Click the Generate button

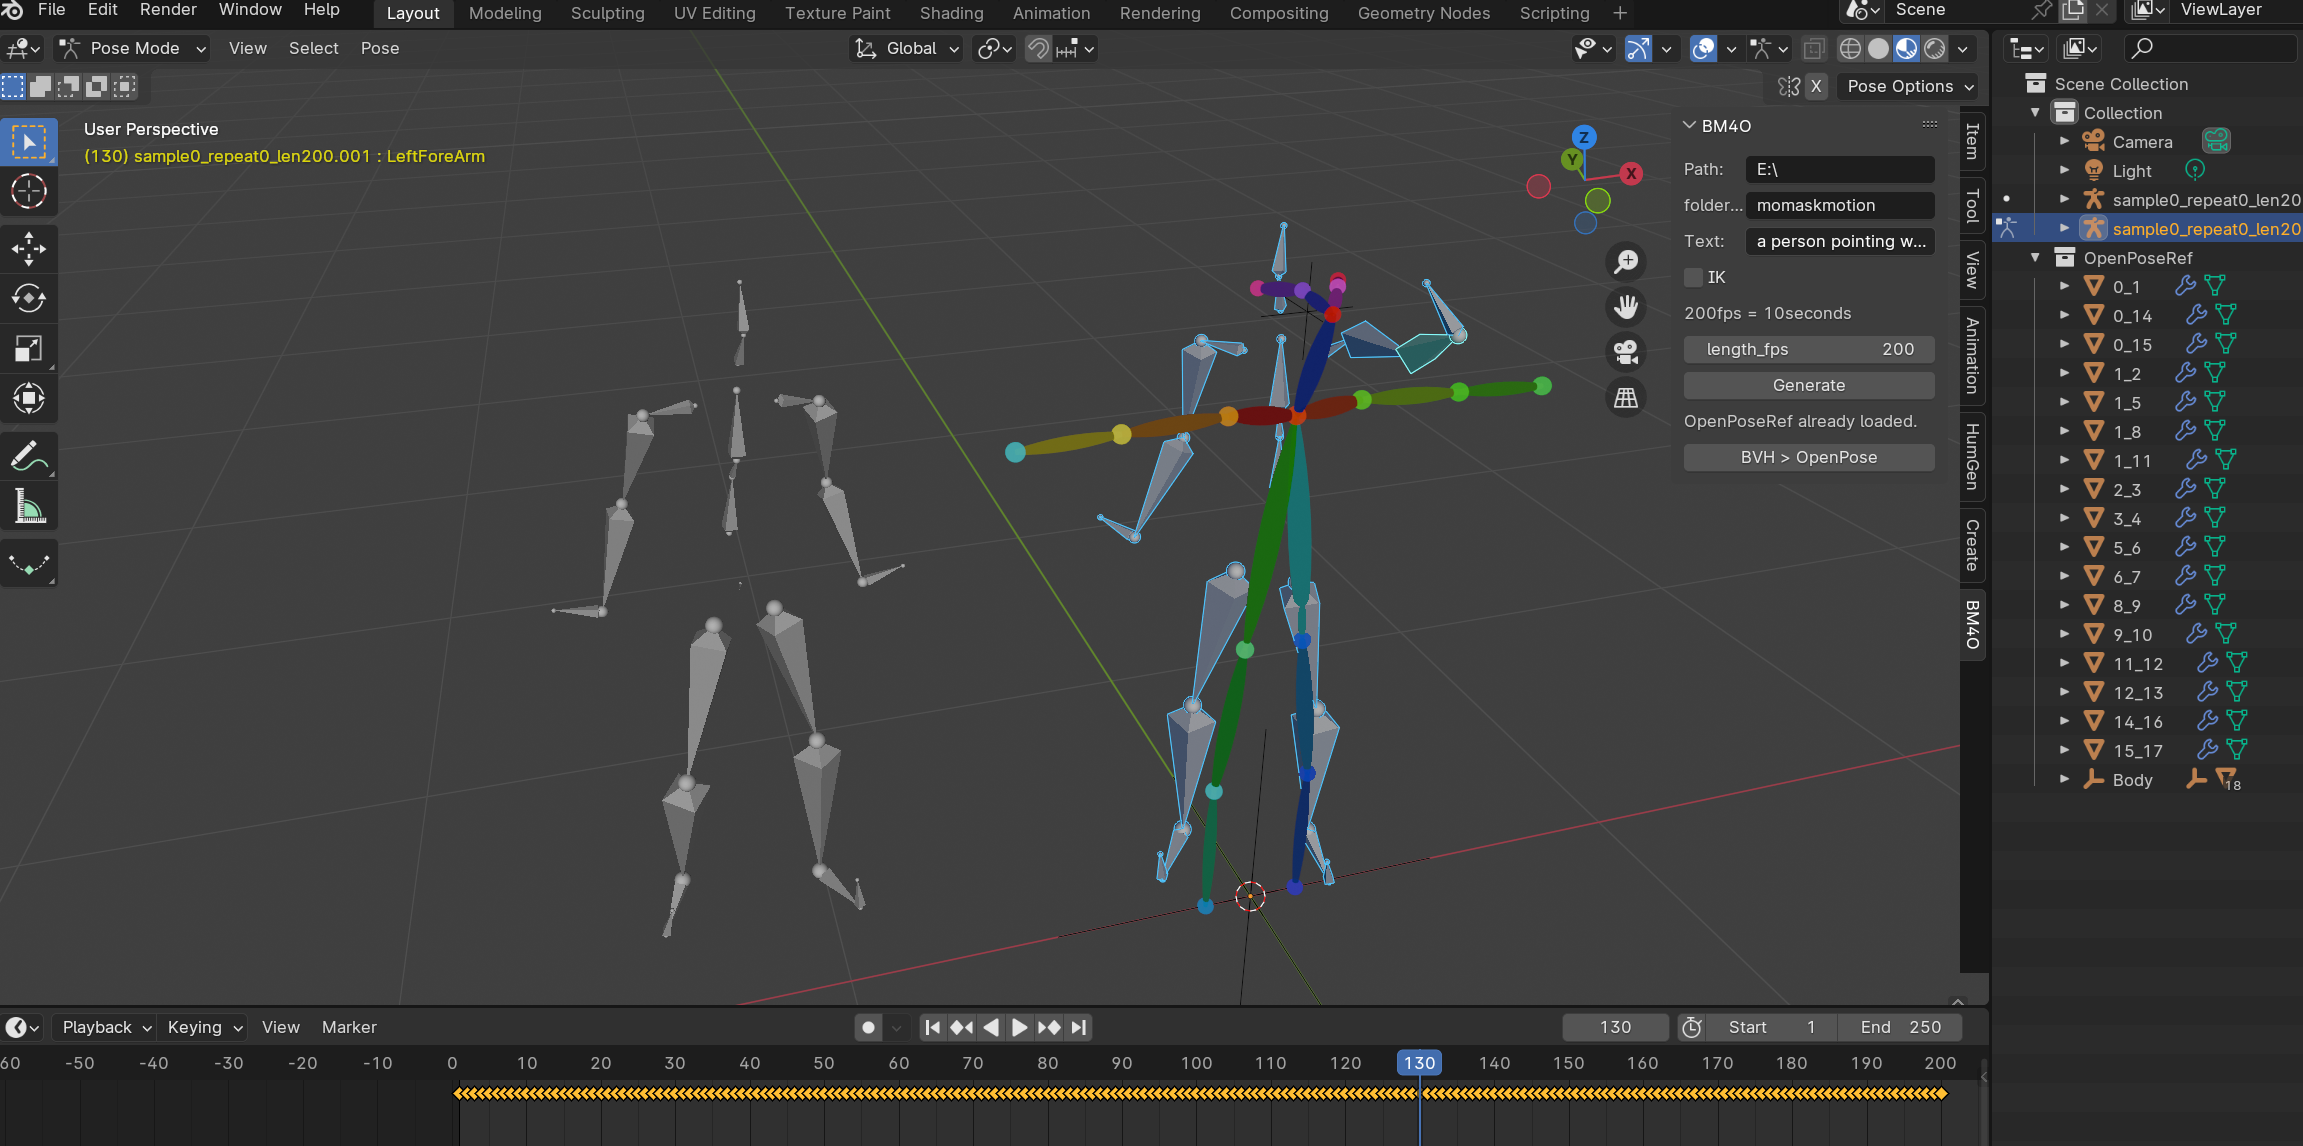click(1808, 385)
